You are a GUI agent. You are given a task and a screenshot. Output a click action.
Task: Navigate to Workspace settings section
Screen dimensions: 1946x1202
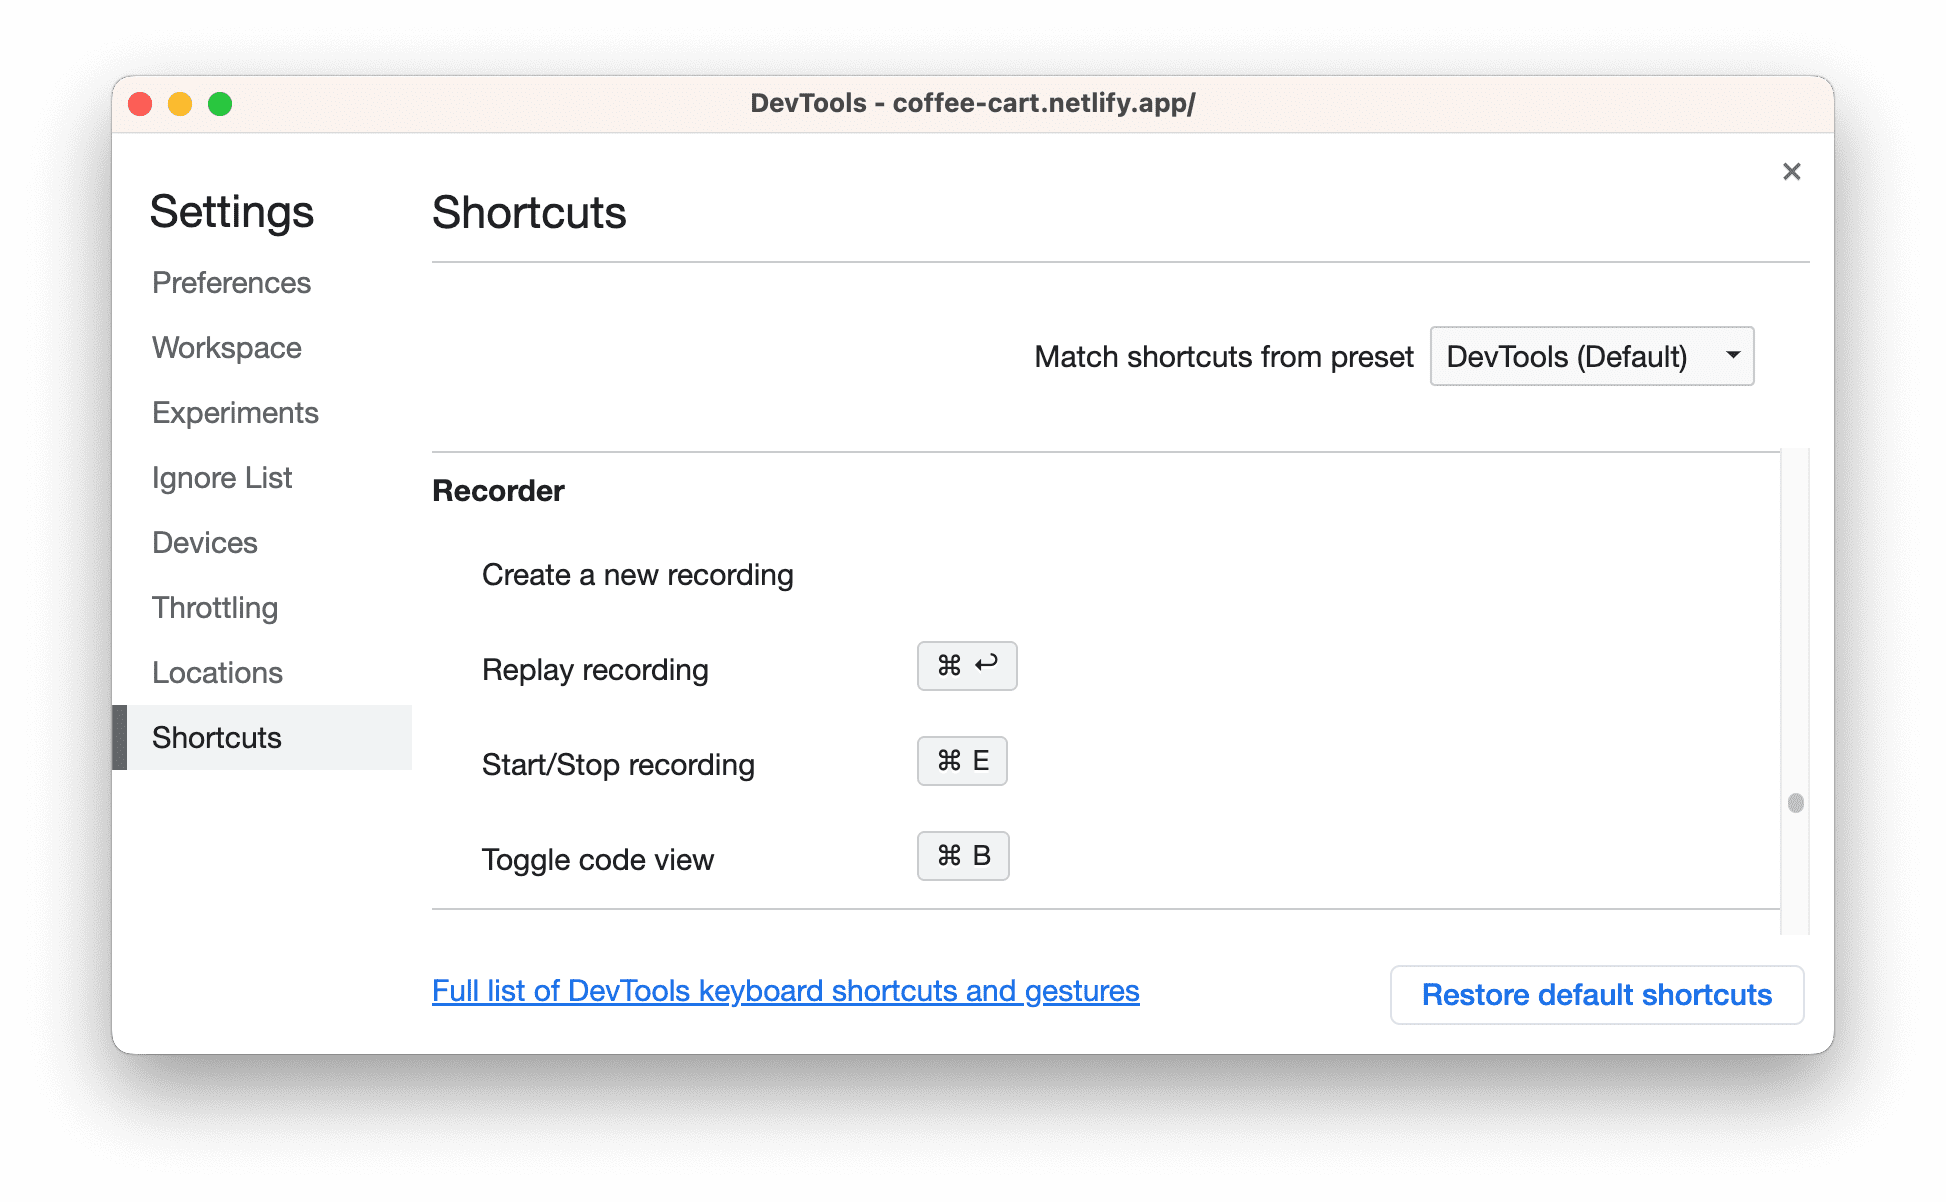coord(229,346)
